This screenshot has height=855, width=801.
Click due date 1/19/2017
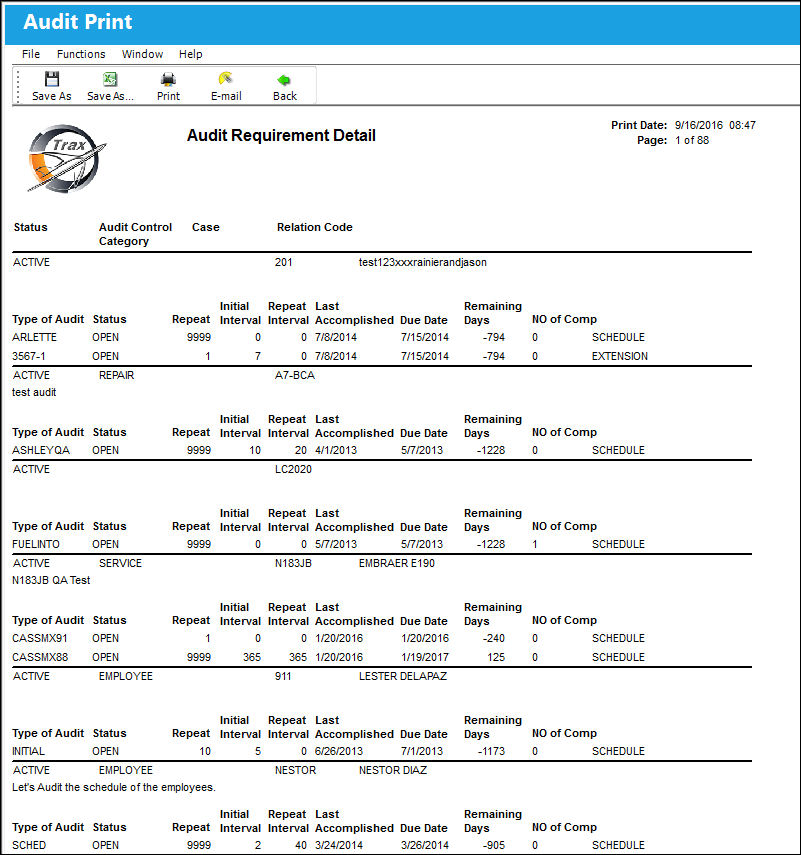pos(425,657)
